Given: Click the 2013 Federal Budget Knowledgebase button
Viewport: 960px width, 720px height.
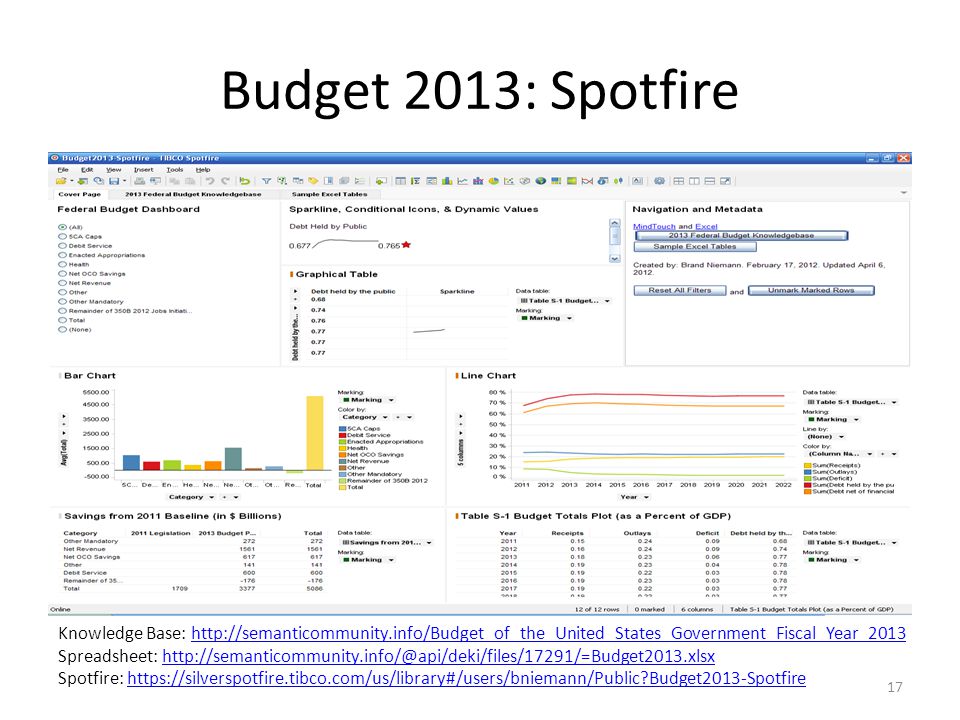Looking at the screenshot, I should click(741, 236).
